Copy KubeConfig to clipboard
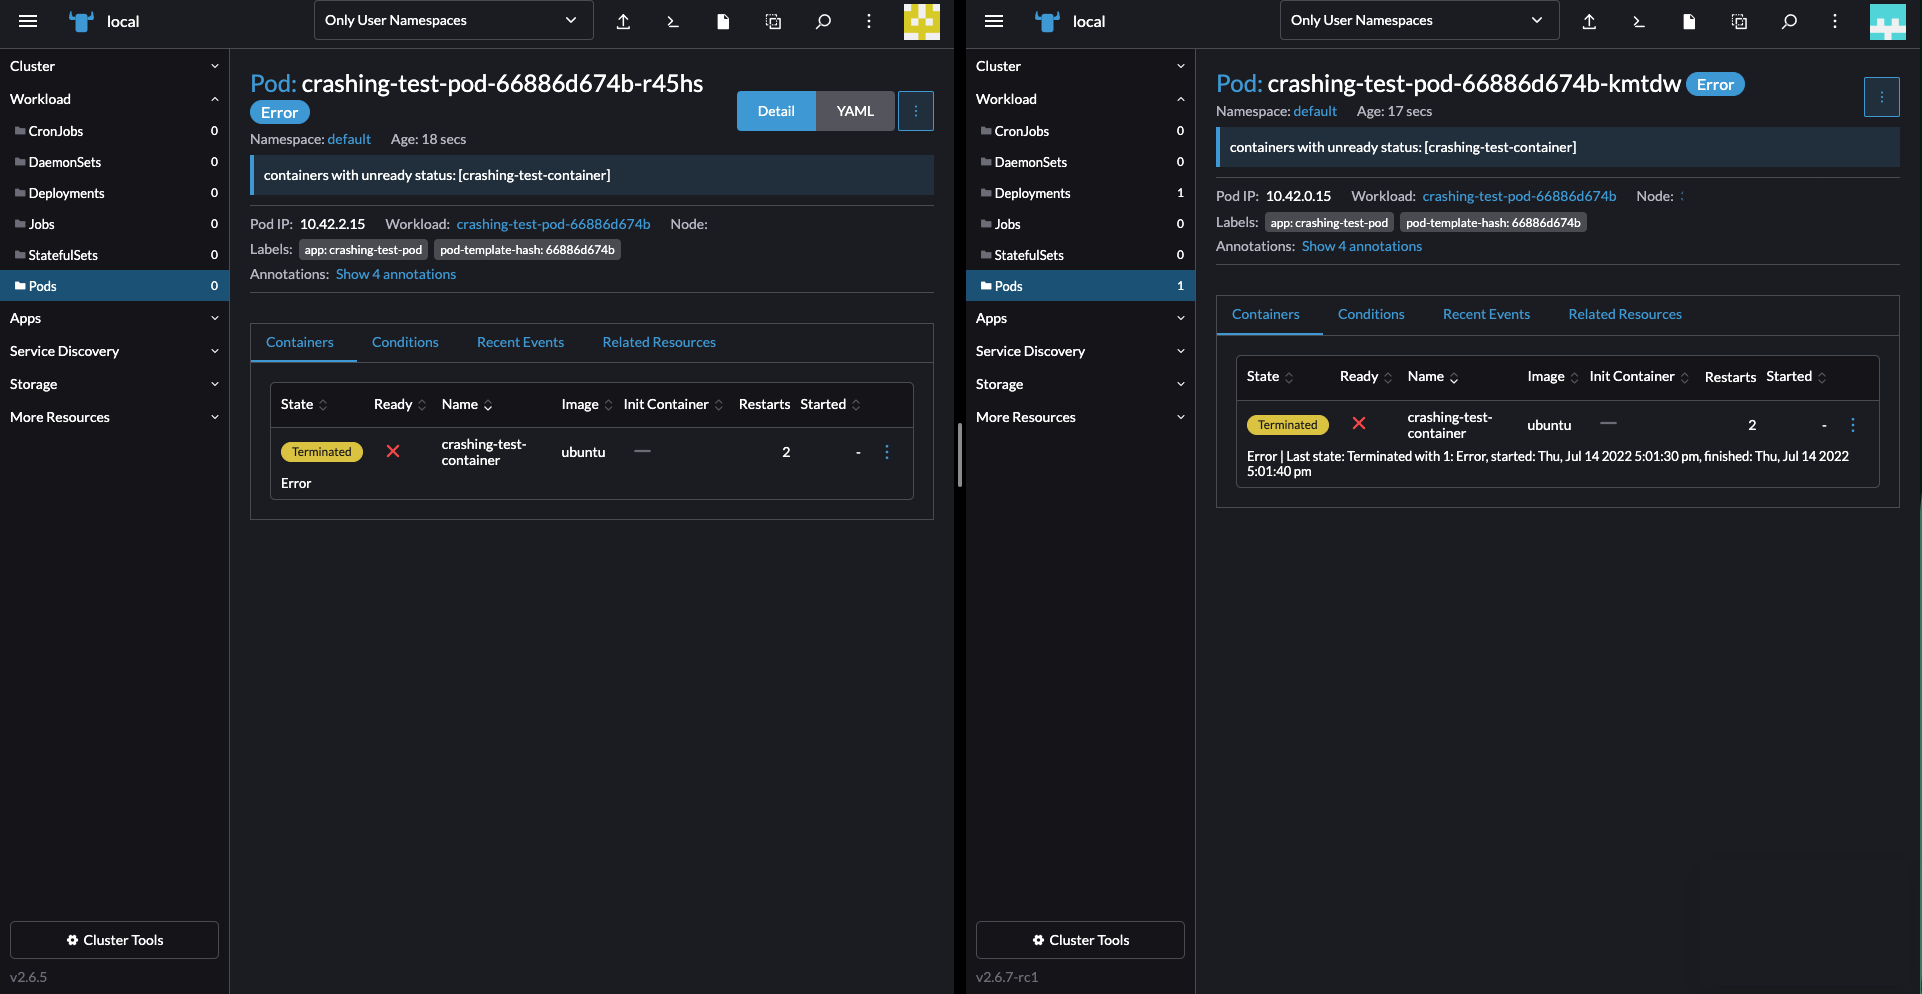 point(773,21)
